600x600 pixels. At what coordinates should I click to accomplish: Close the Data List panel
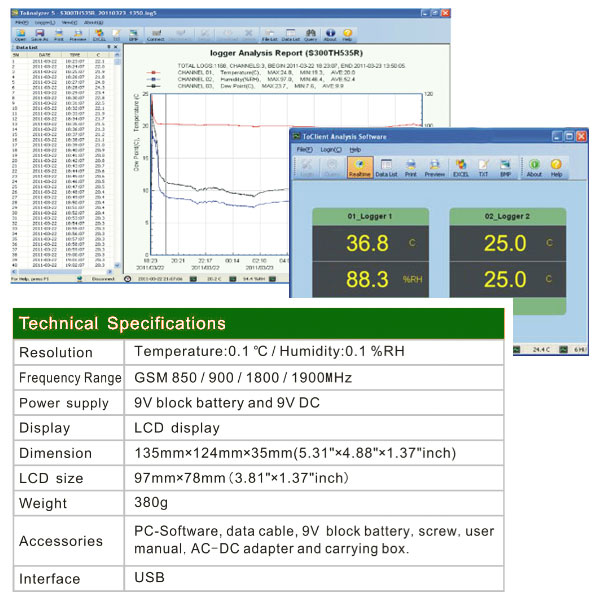click(116, 47)
